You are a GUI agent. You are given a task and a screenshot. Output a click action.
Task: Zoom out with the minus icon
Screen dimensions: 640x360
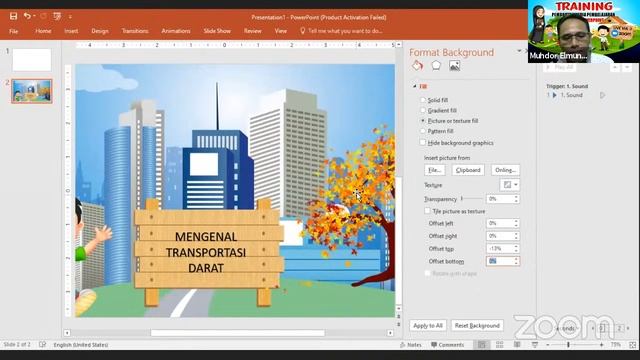tap(547, 345)
